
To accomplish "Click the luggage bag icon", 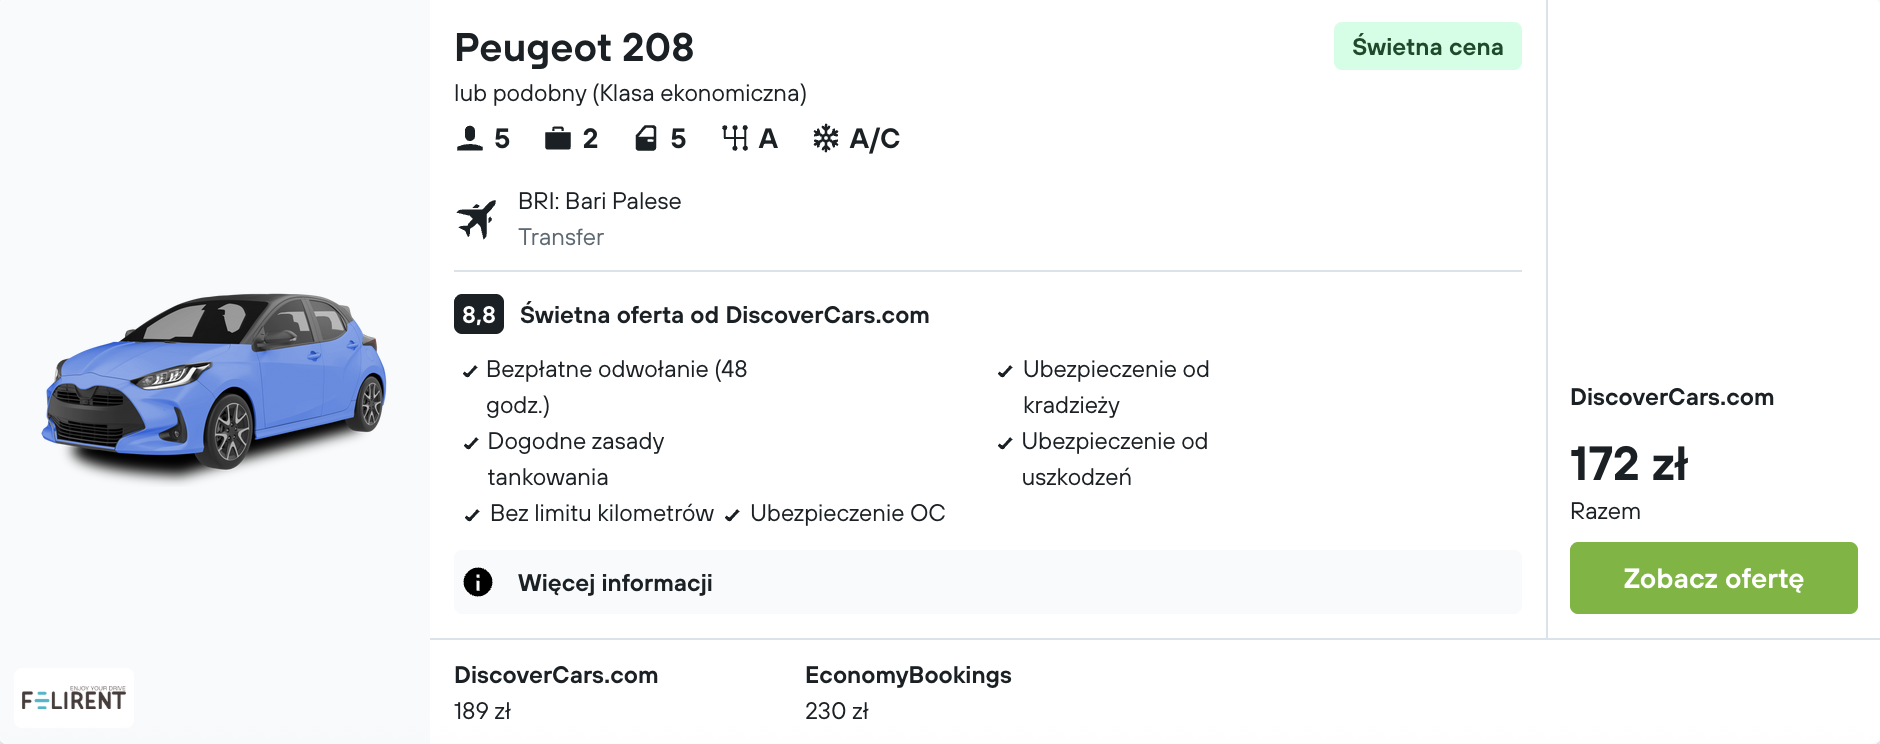I will (x=557, y=138).
